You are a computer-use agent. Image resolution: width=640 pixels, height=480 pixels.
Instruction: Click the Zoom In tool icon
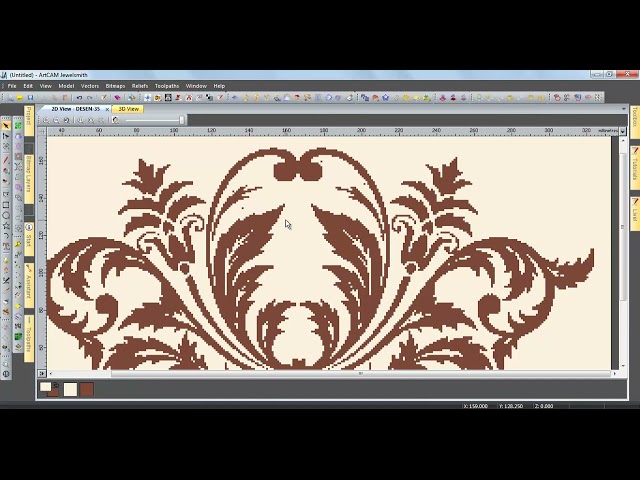46,120
